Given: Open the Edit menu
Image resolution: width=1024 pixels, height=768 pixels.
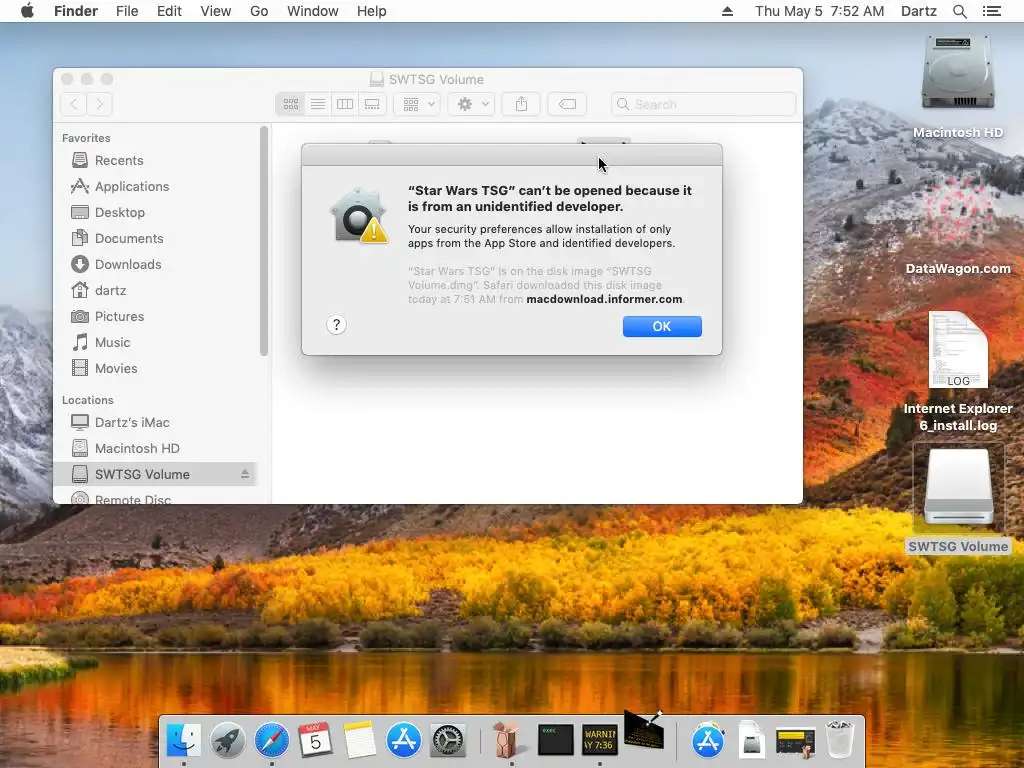Looking at the screenshot, I should tap(169, 11).
